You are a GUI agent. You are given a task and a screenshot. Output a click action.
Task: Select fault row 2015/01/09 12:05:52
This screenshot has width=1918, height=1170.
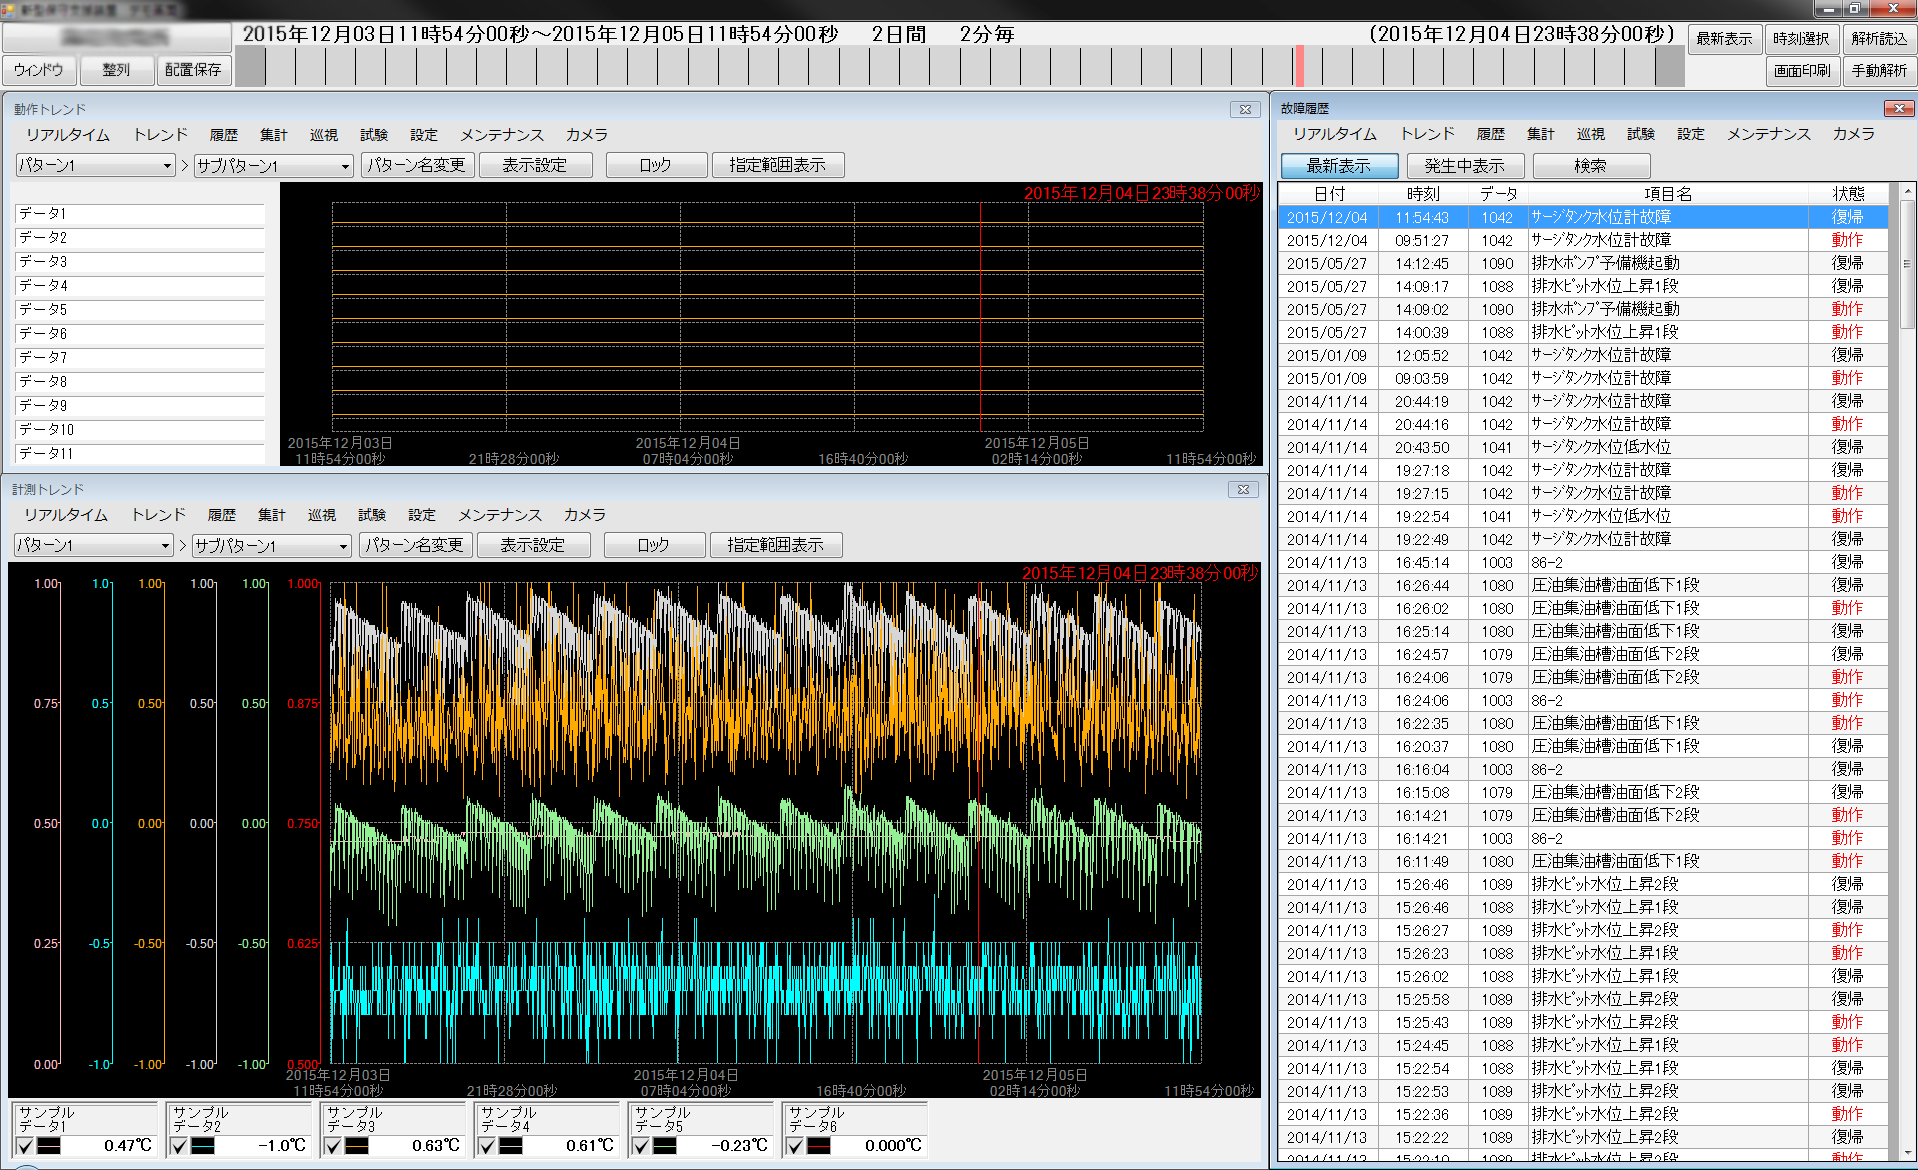point(1583,355)
